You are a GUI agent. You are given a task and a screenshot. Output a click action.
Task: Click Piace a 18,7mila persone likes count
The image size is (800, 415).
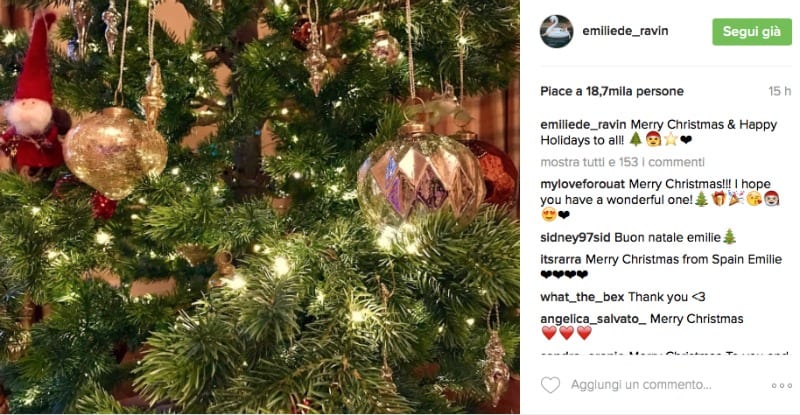tap(612, 91)
